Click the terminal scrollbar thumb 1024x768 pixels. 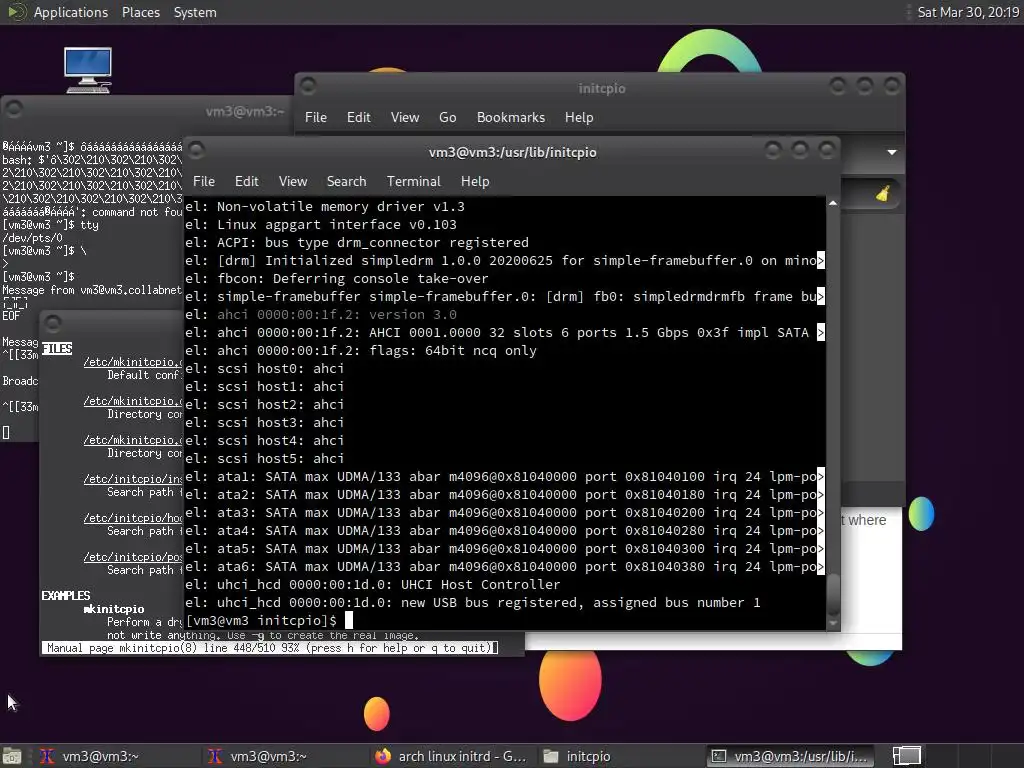(x=833, y=594)
